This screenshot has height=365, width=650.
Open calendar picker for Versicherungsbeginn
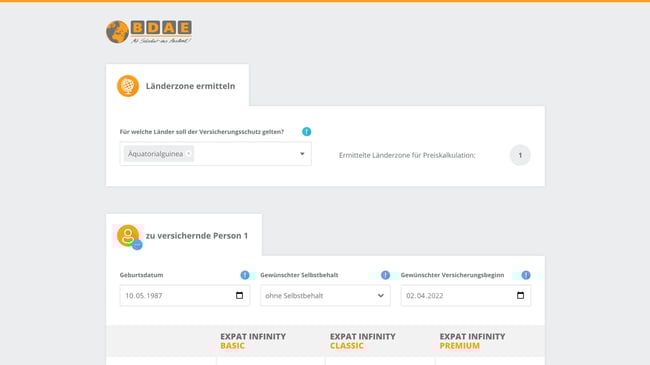click(521, 295)
